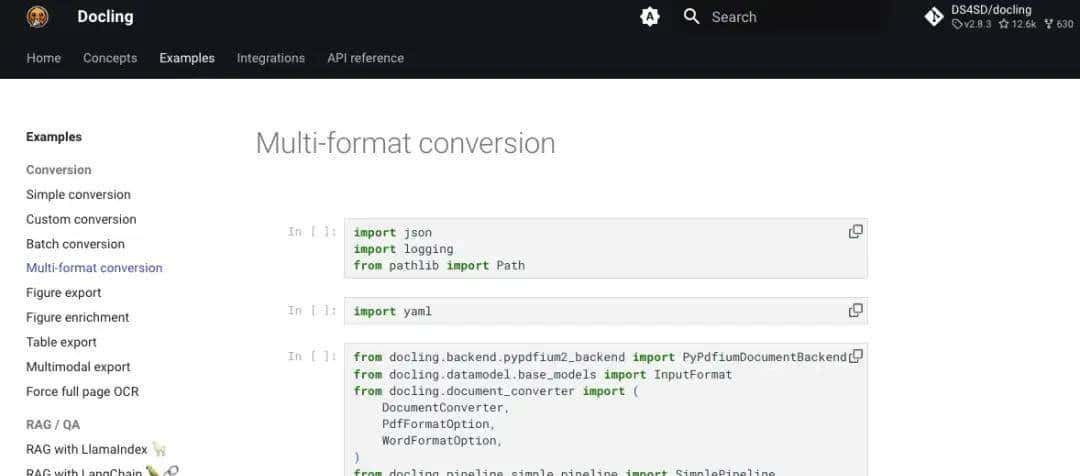This screenshot has width=1080, height=476.
Task: Open Batch conversion in the sidebar
Action: point(75,244)
